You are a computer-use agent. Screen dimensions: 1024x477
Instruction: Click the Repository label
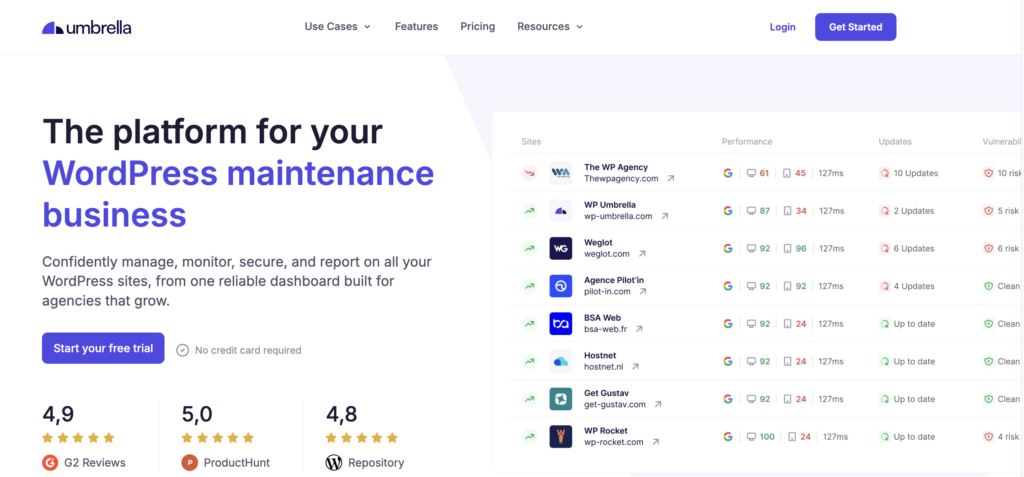pos(376,463)
